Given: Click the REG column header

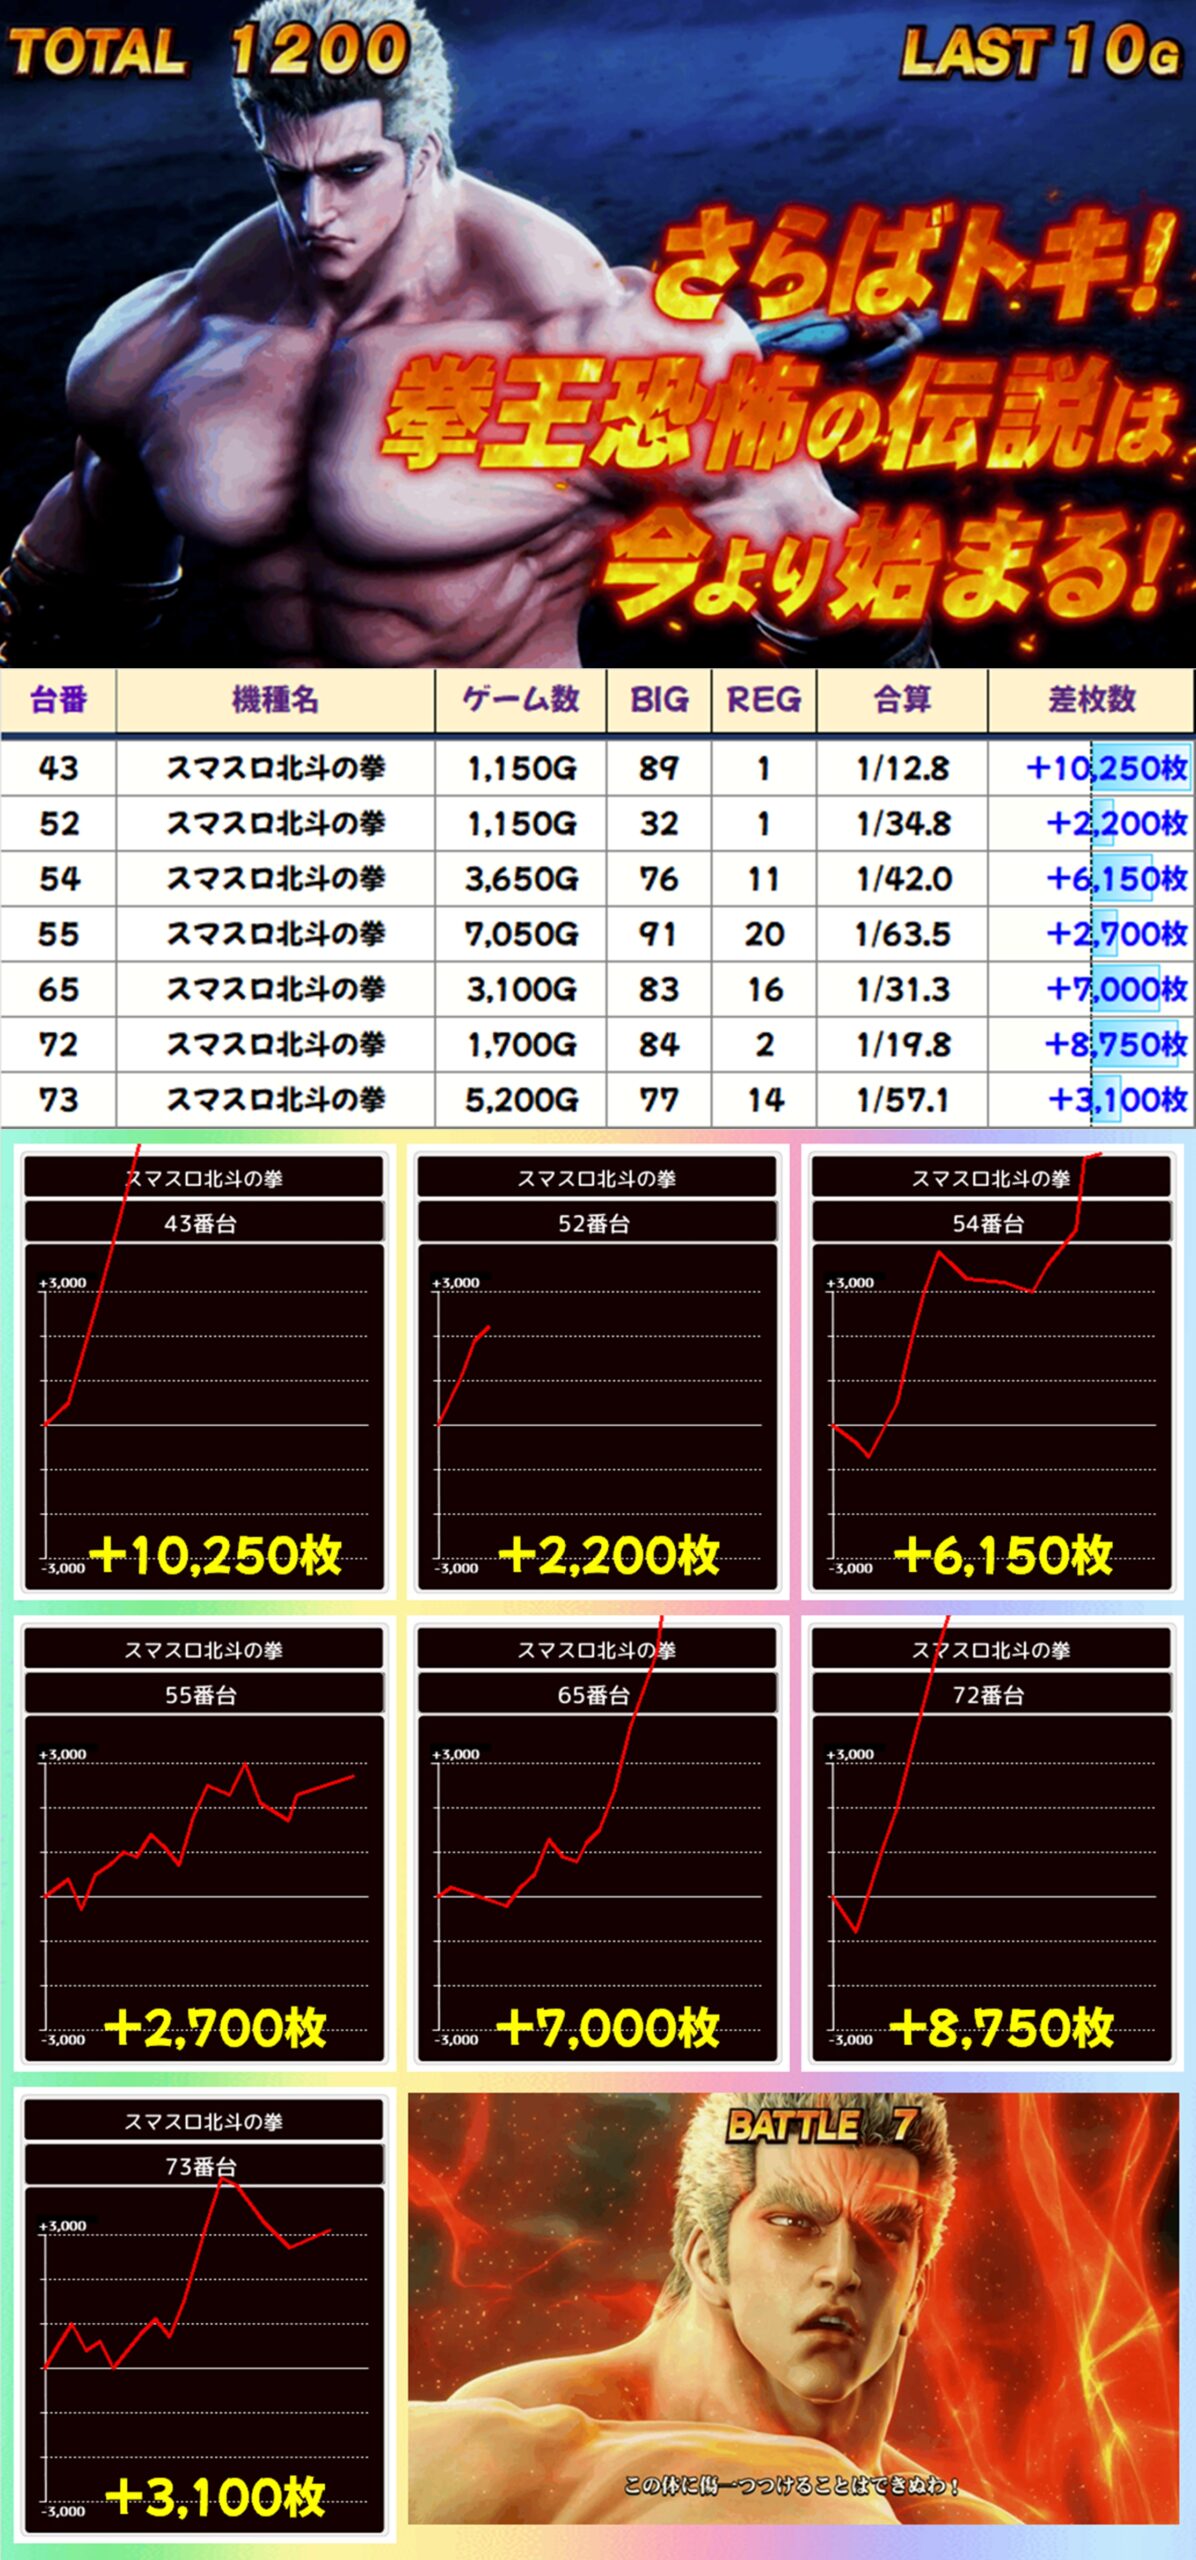Looking at the screenshot, I should pyautogui.click(x=764, y=700).
